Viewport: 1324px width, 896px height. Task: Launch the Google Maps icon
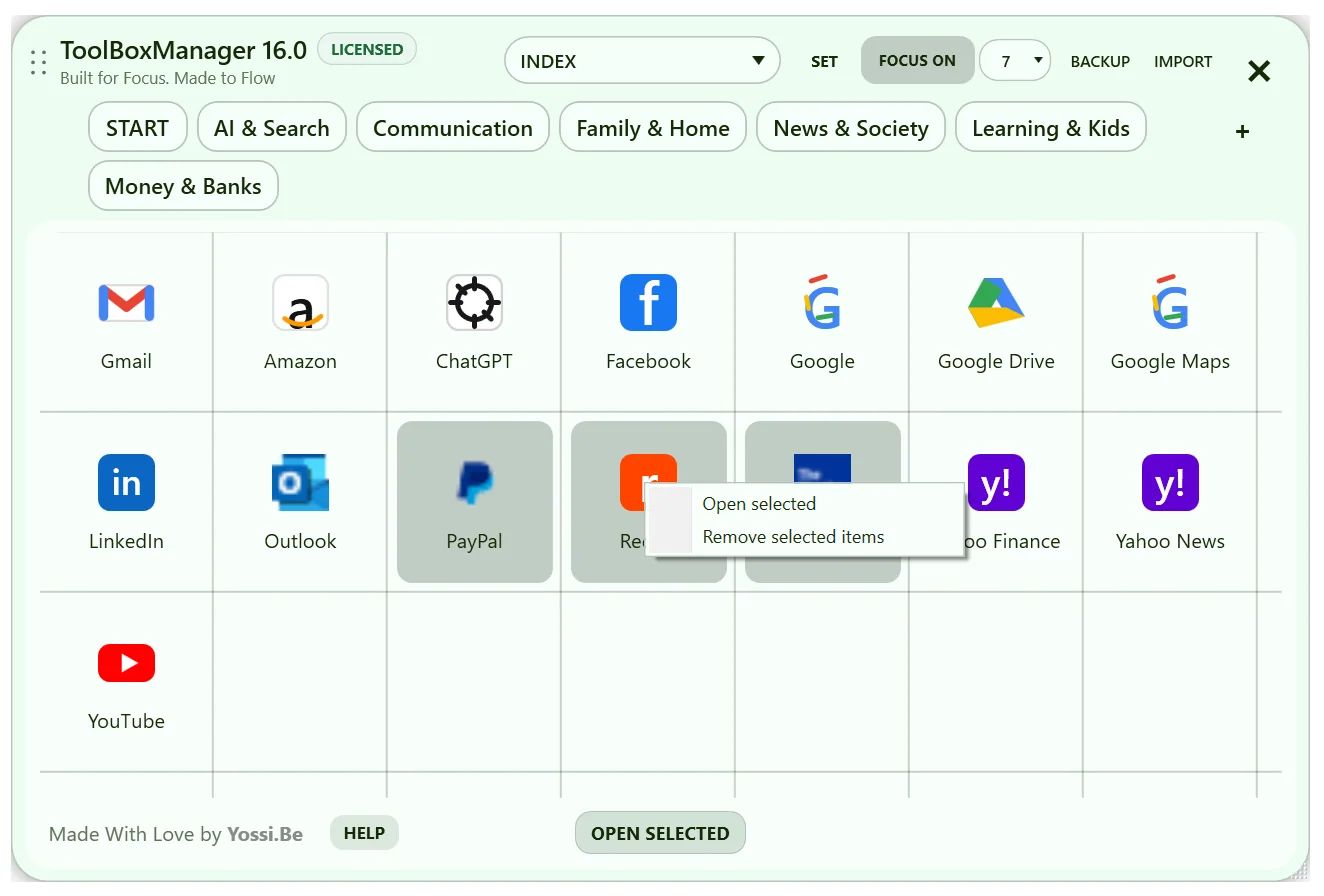click(x=1170, y=302)
